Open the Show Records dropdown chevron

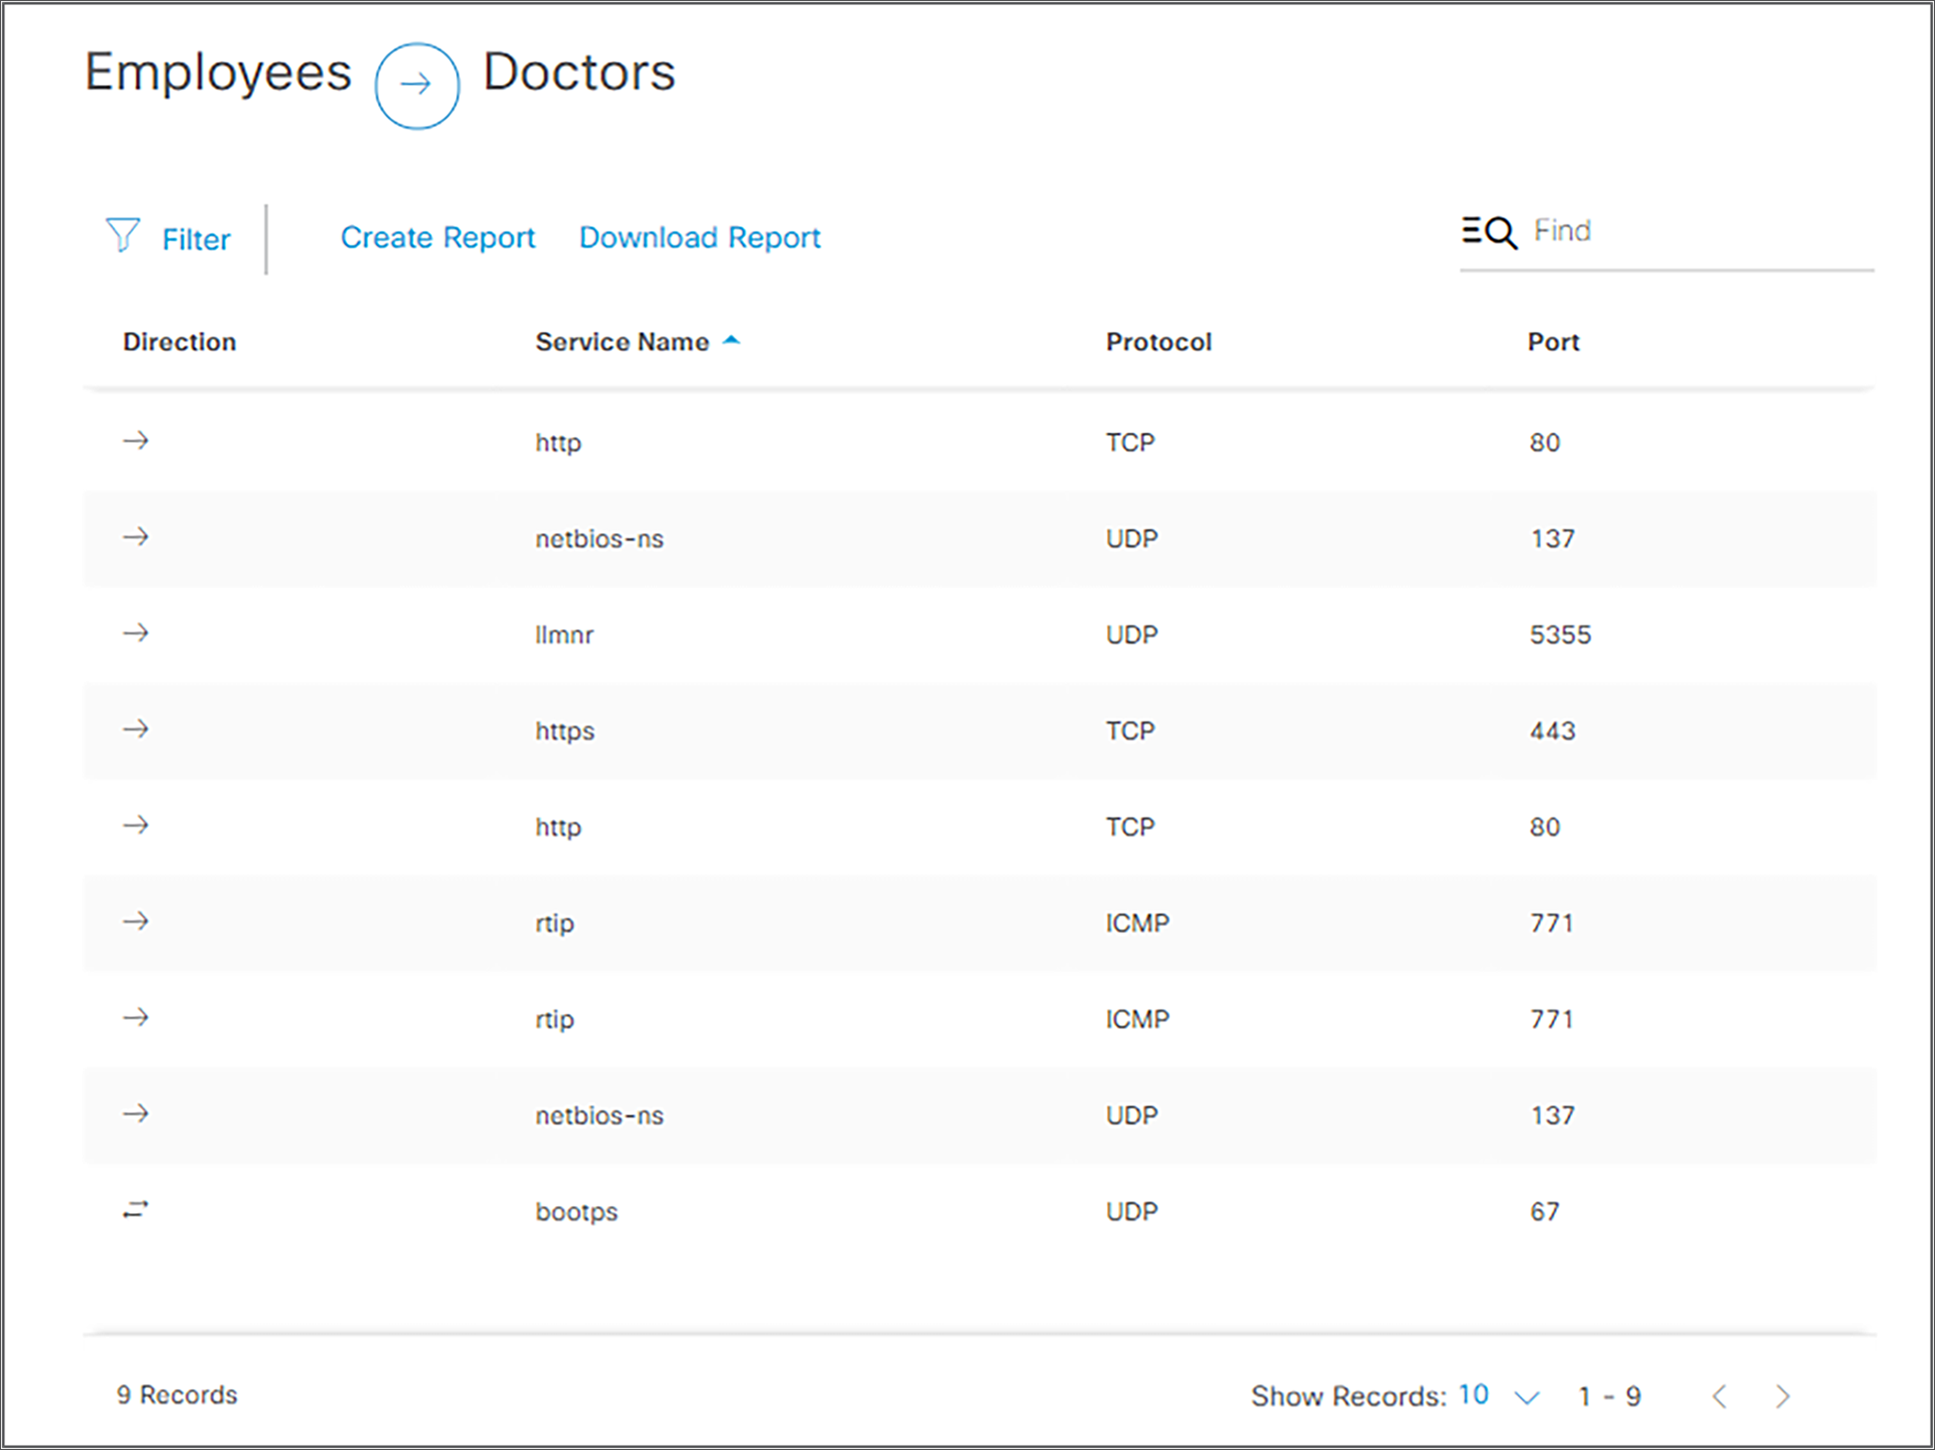coord(1527,1397)
